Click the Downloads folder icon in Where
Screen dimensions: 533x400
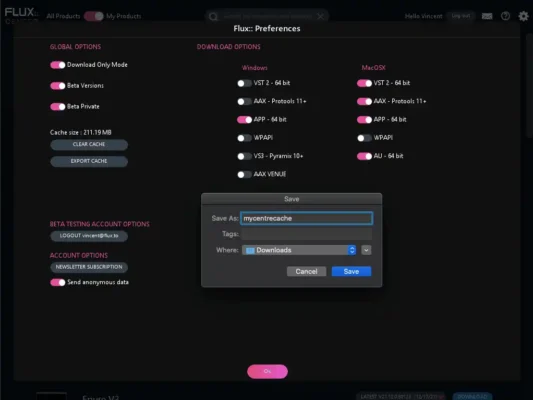250,250
